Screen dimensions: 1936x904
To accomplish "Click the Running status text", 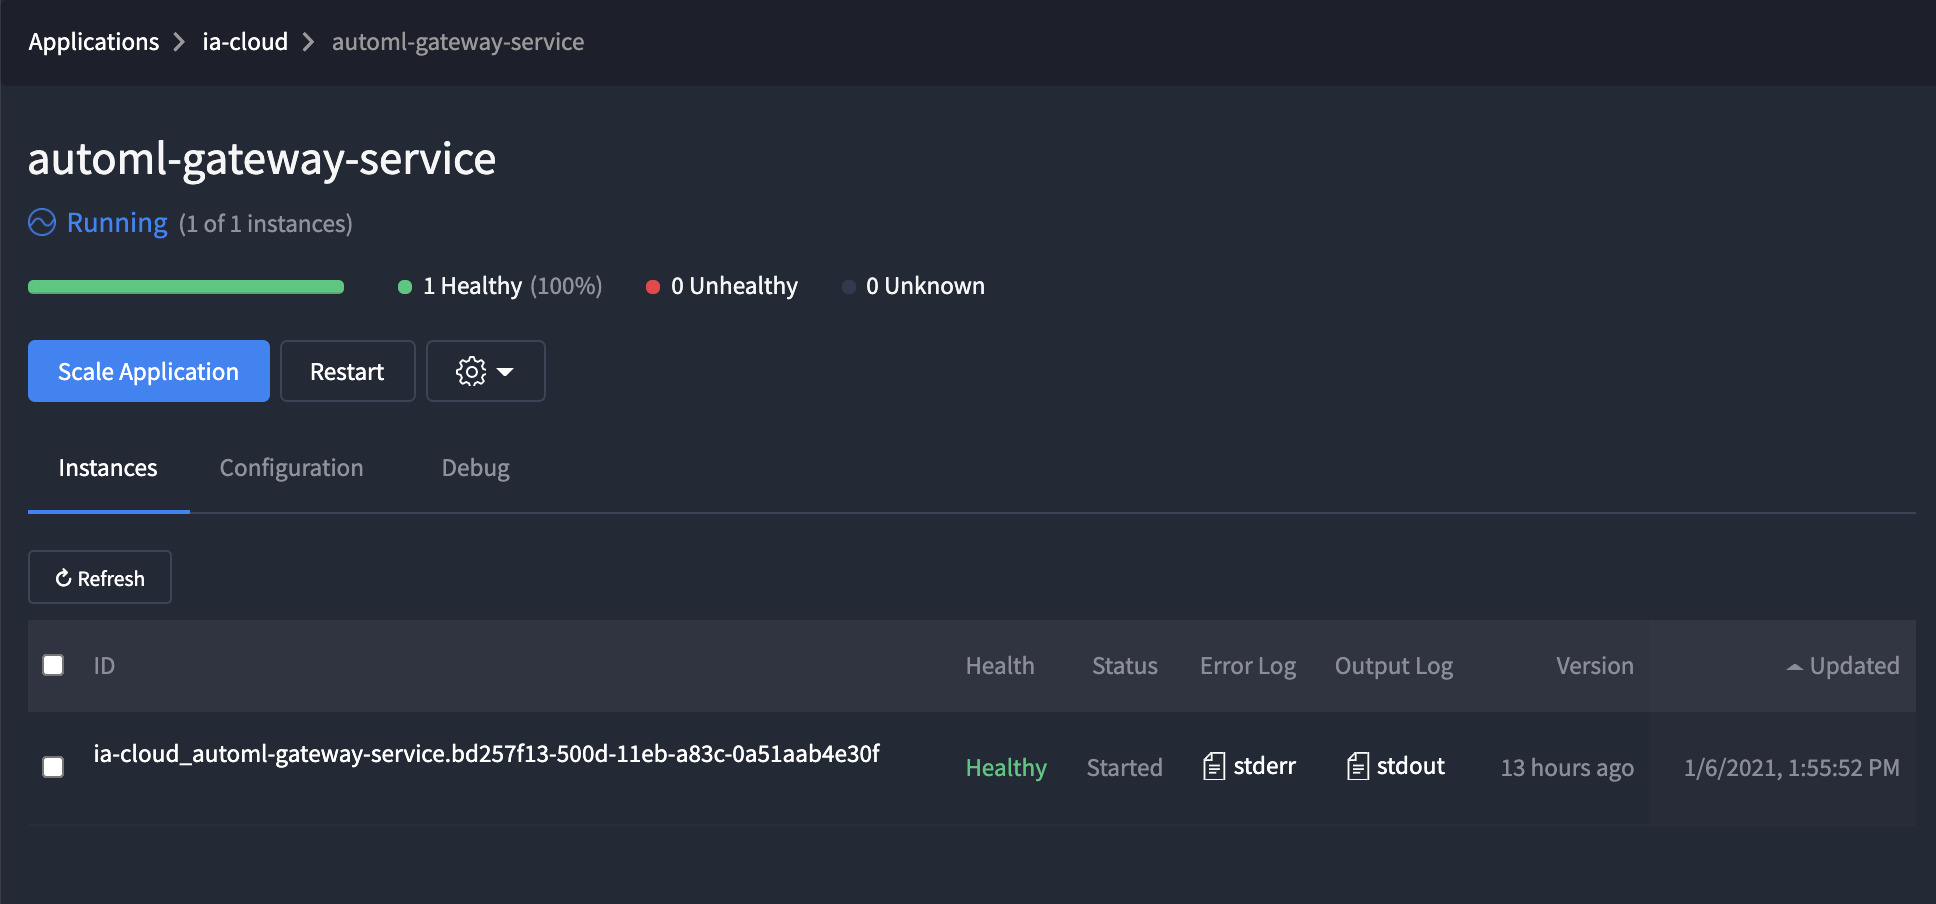I will 117,222.
